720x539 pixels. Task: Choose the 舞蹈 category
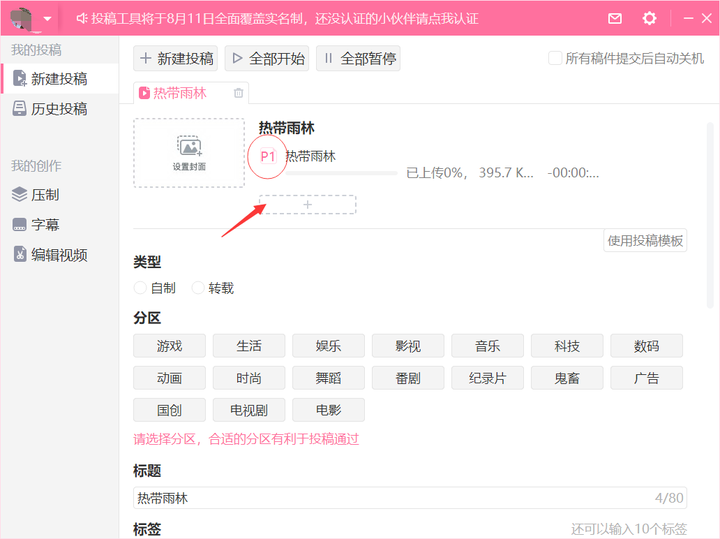coord(328,378)
